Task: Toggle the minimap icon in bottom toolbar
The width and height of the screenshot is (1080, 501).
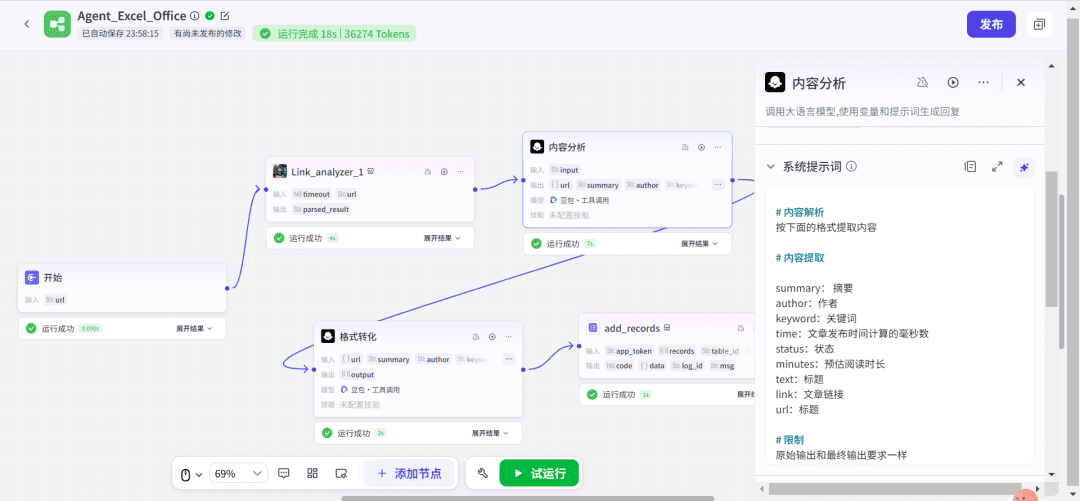Action: (x=341, y=473)
